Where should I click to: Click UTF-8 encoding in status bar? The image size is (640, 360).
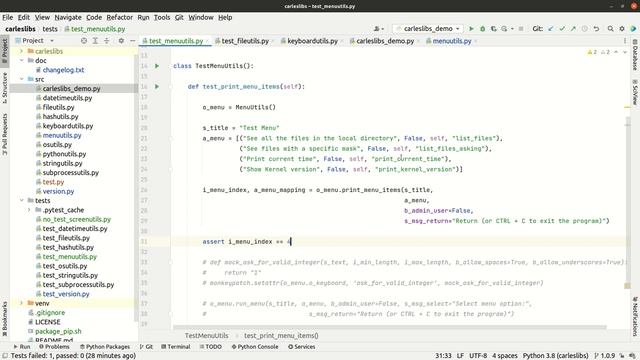click(478, 356)
